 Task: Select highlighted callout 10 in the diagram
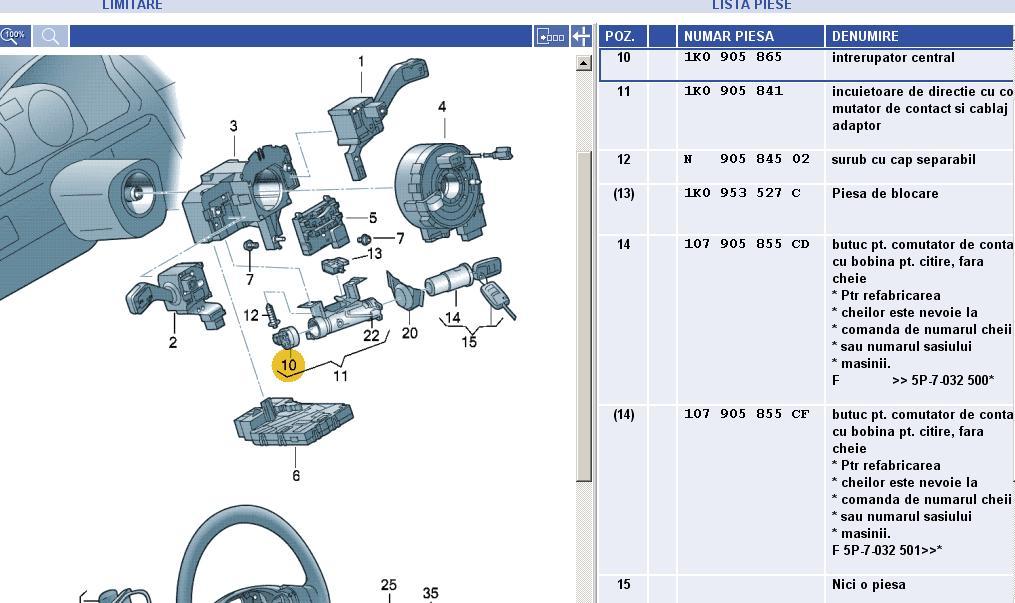click(288, 365)
